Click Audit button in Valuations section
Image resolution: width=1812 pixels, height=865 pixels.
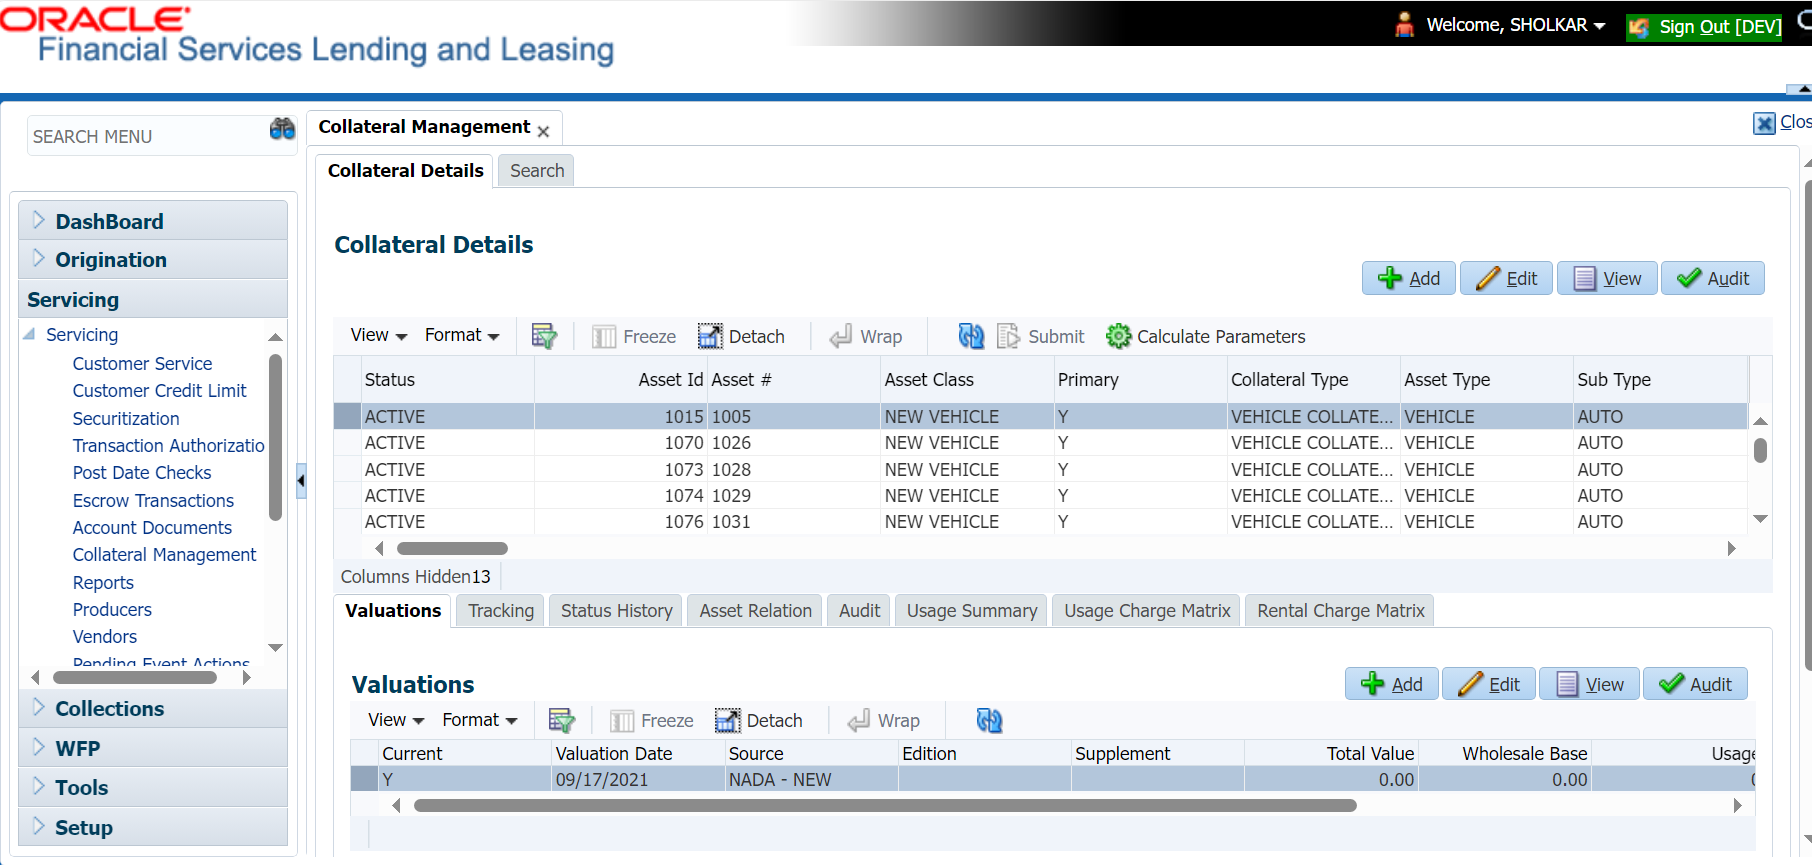tap(1696, 684)
